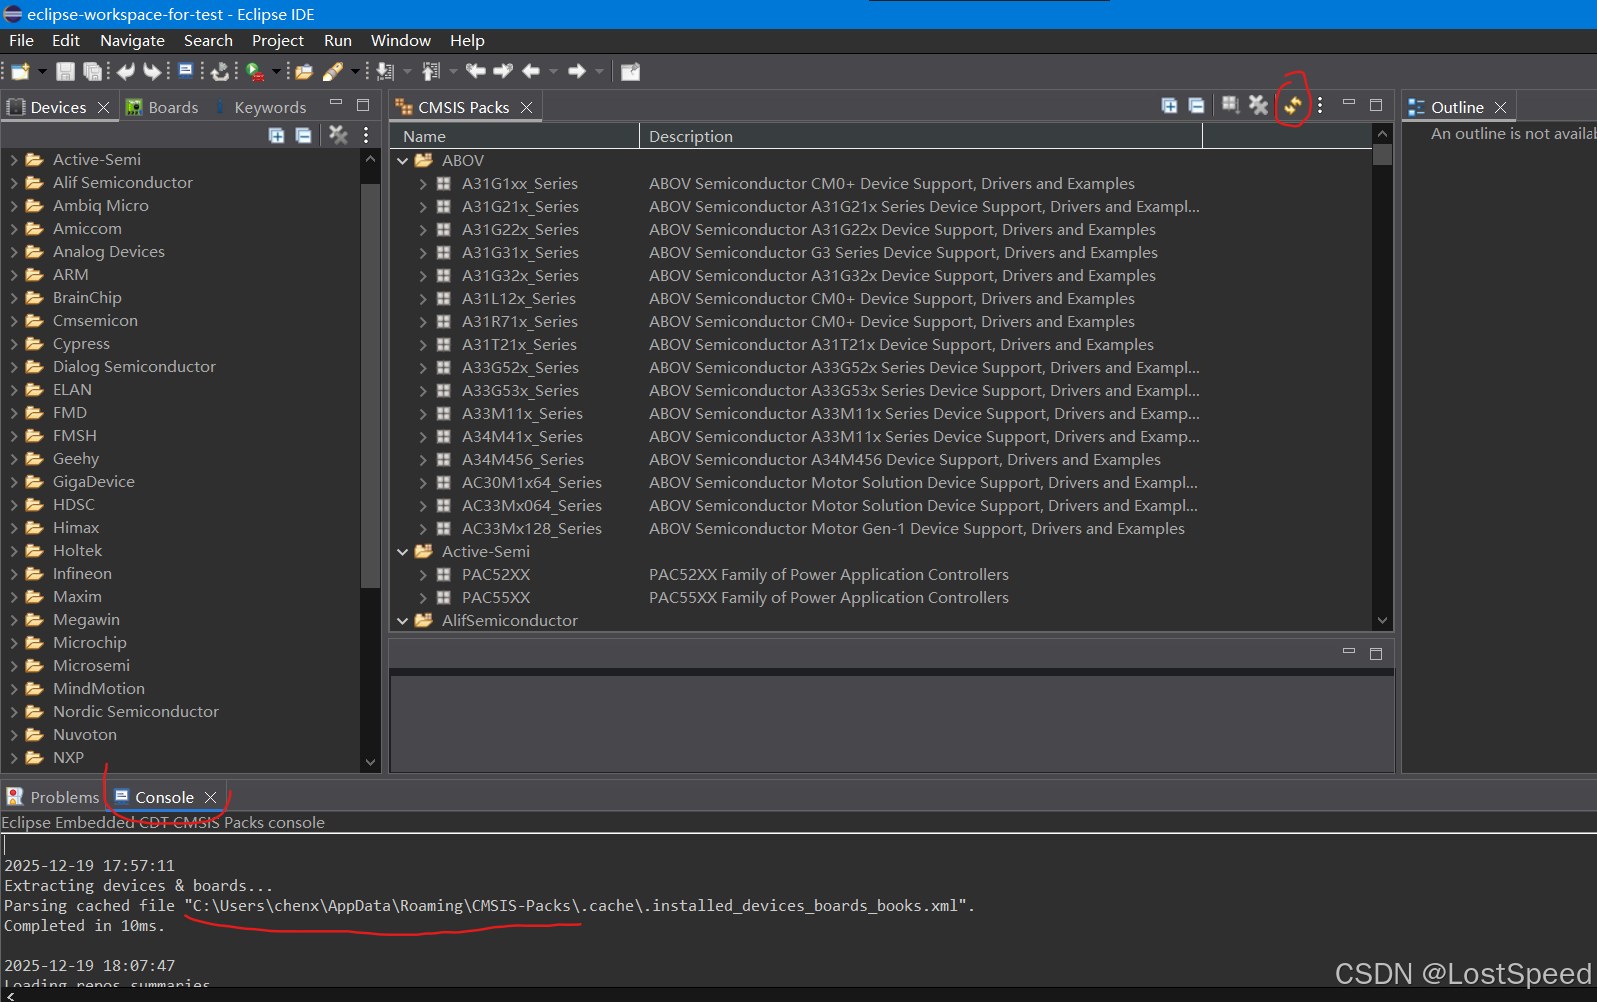Expand all in the Devices view toolbar

(x=277, y=136)
